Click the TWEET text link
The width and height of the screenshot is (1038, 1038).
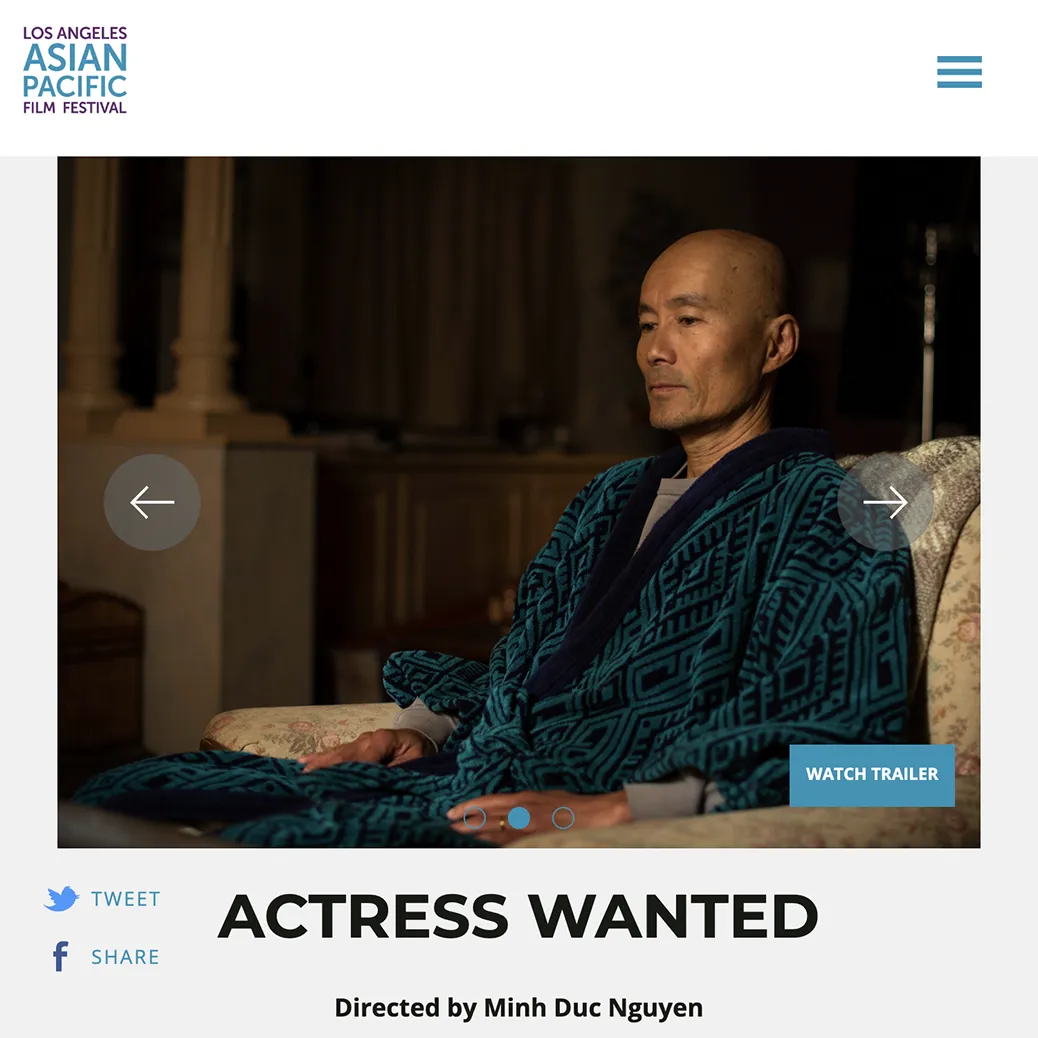tap(126, 899)
